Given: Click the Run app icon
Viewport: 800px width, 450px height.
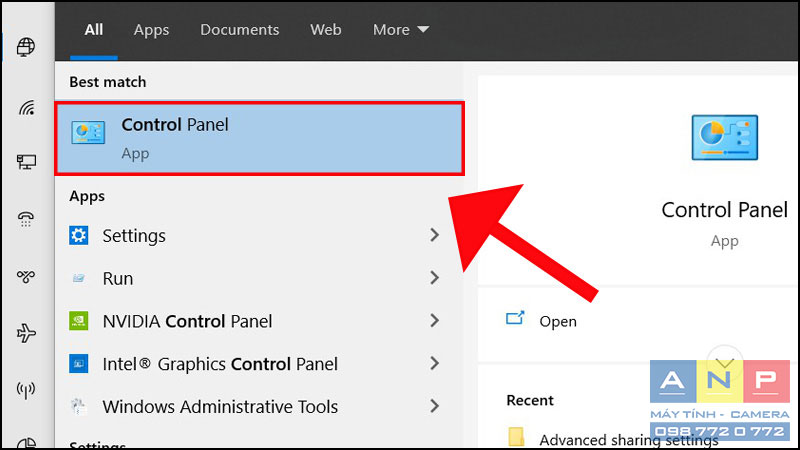Looking at the screenshot, I should [79, 278].
